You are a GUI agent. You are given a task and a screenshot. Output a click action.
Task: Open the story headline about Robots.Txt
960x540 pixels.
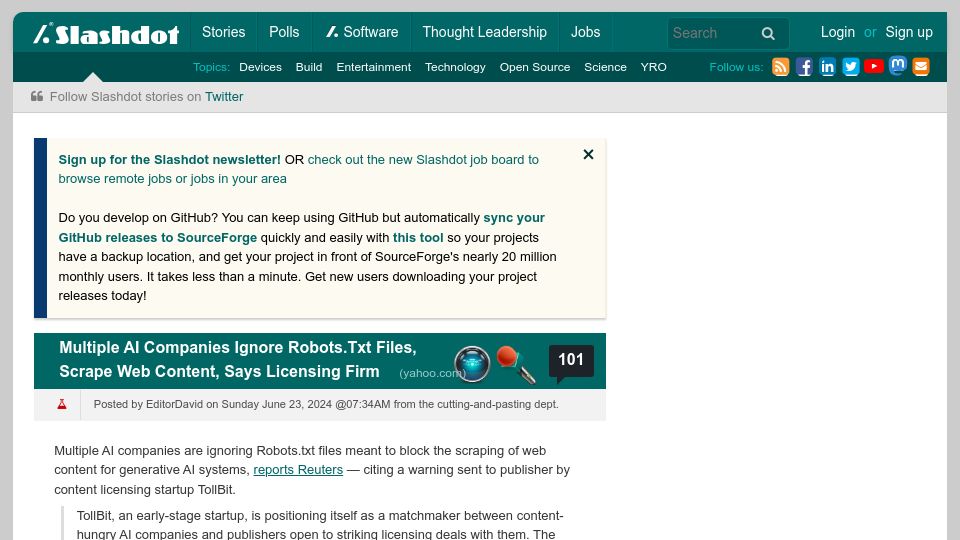click(x=238, y=359)
